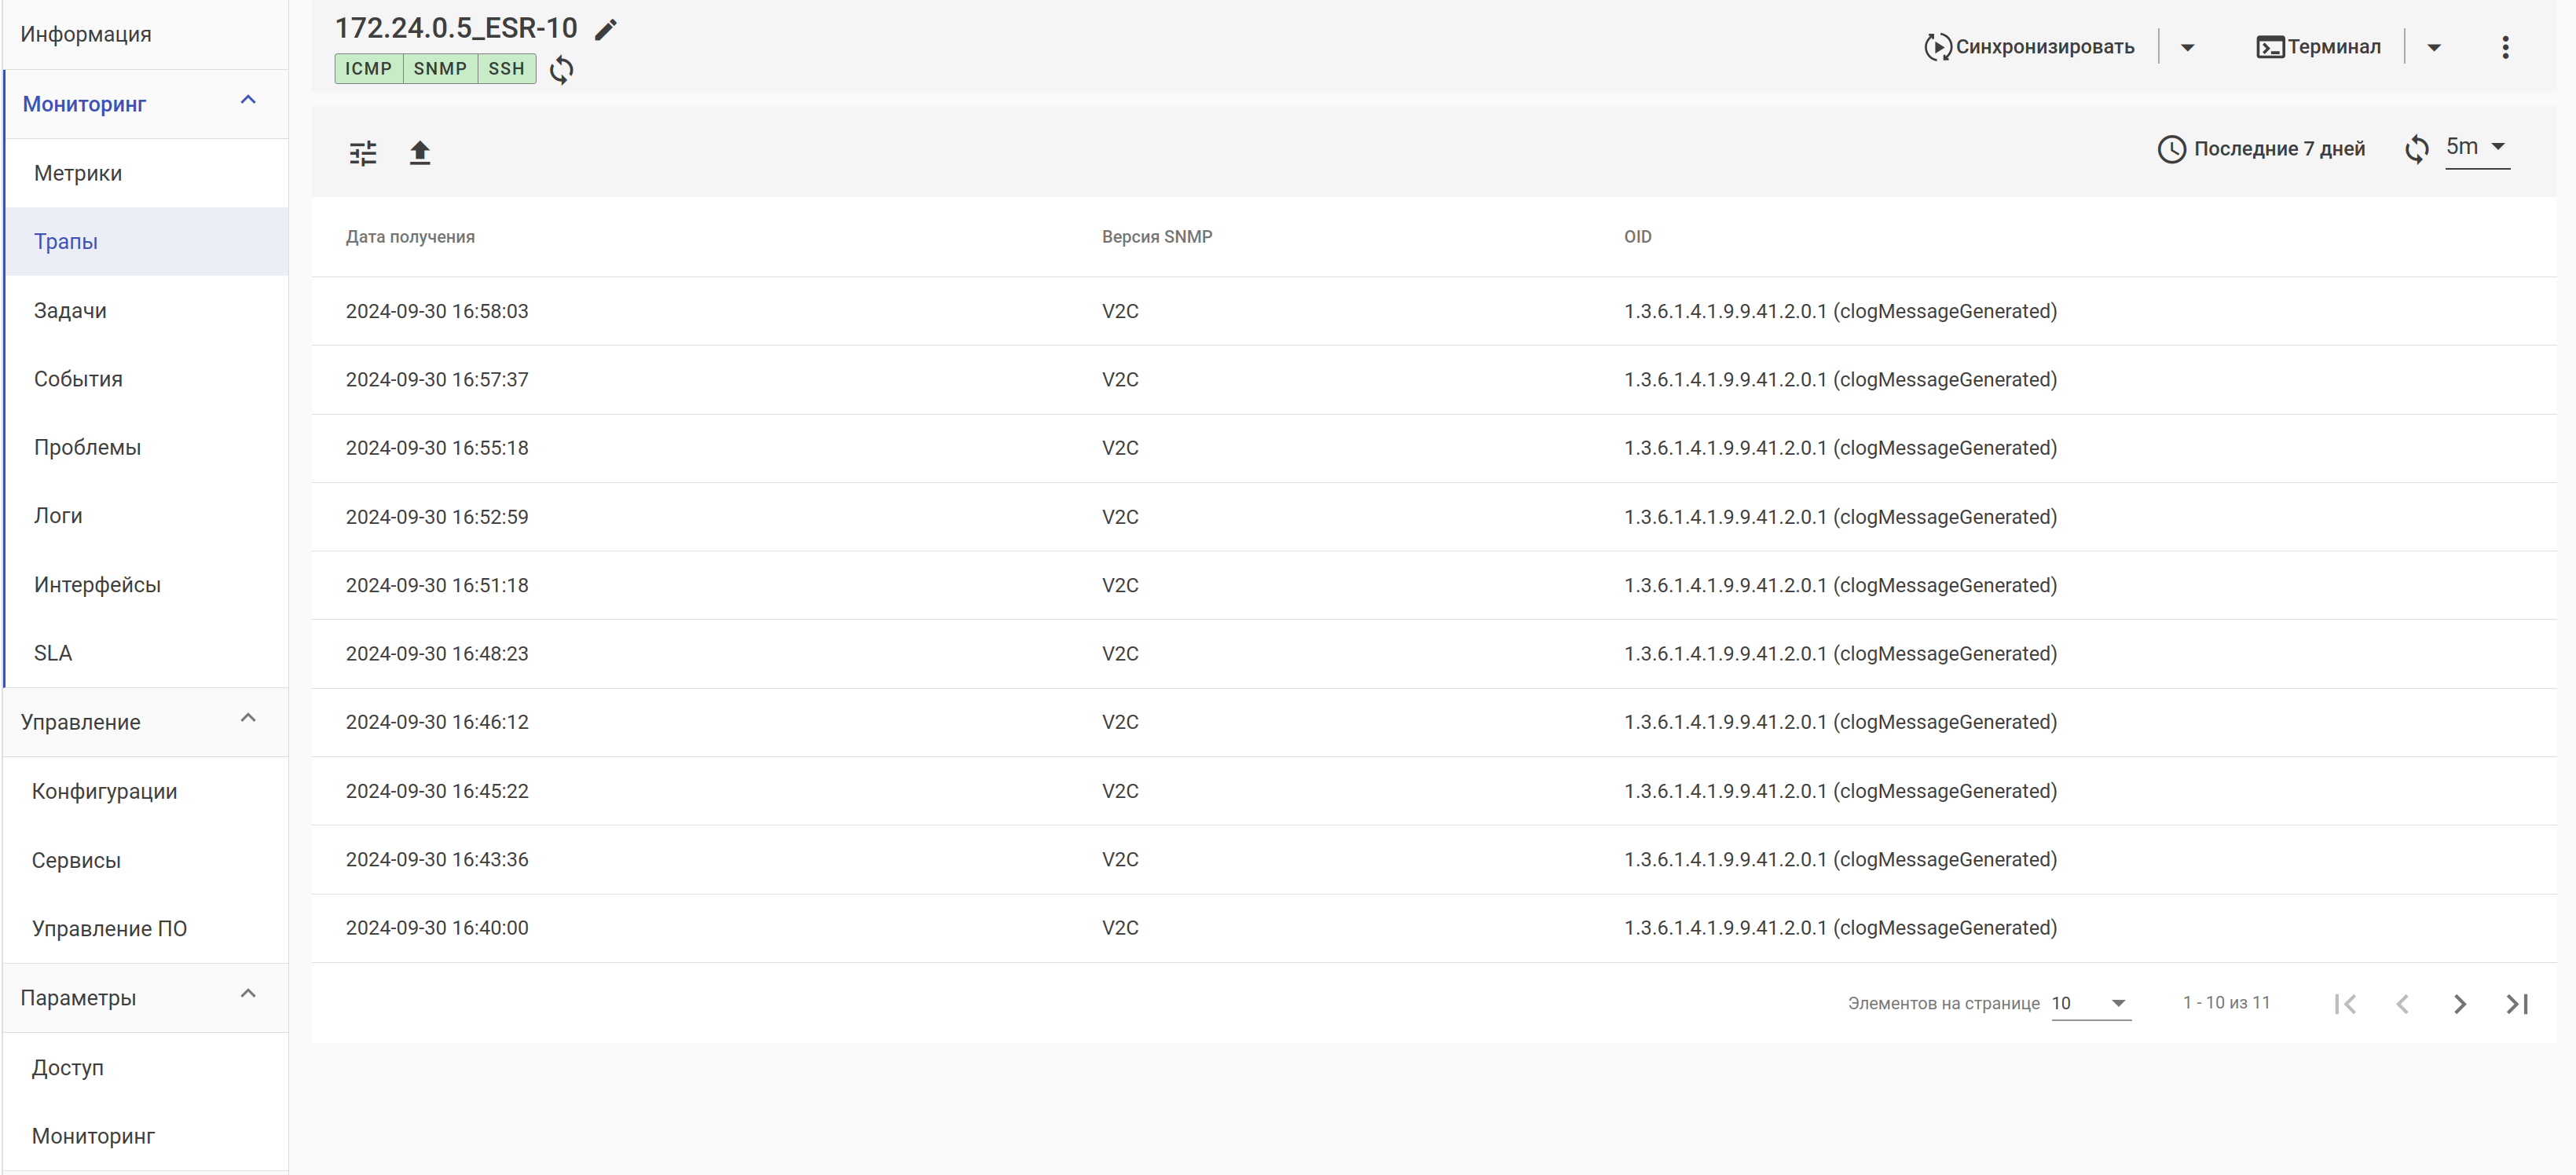Screen dimensions: 2576x1175
Task: Collapse the Управление sidebar section
Action: 248,718
